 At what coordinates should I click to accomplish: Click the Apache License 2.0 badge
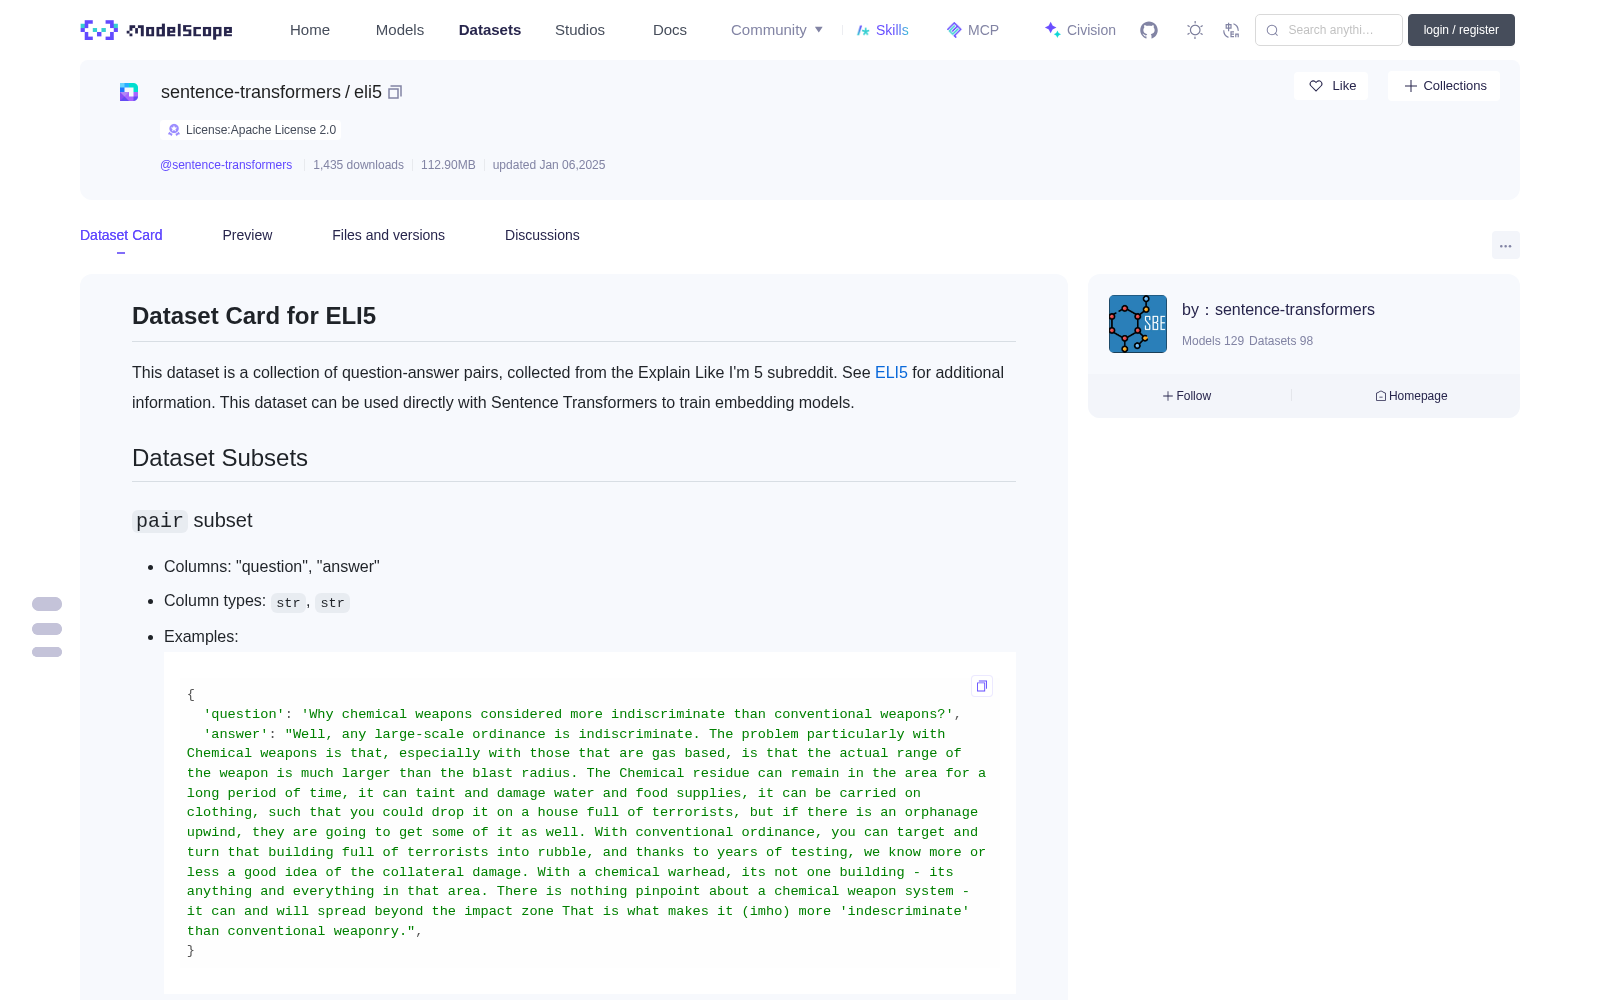tap(251, 130)
